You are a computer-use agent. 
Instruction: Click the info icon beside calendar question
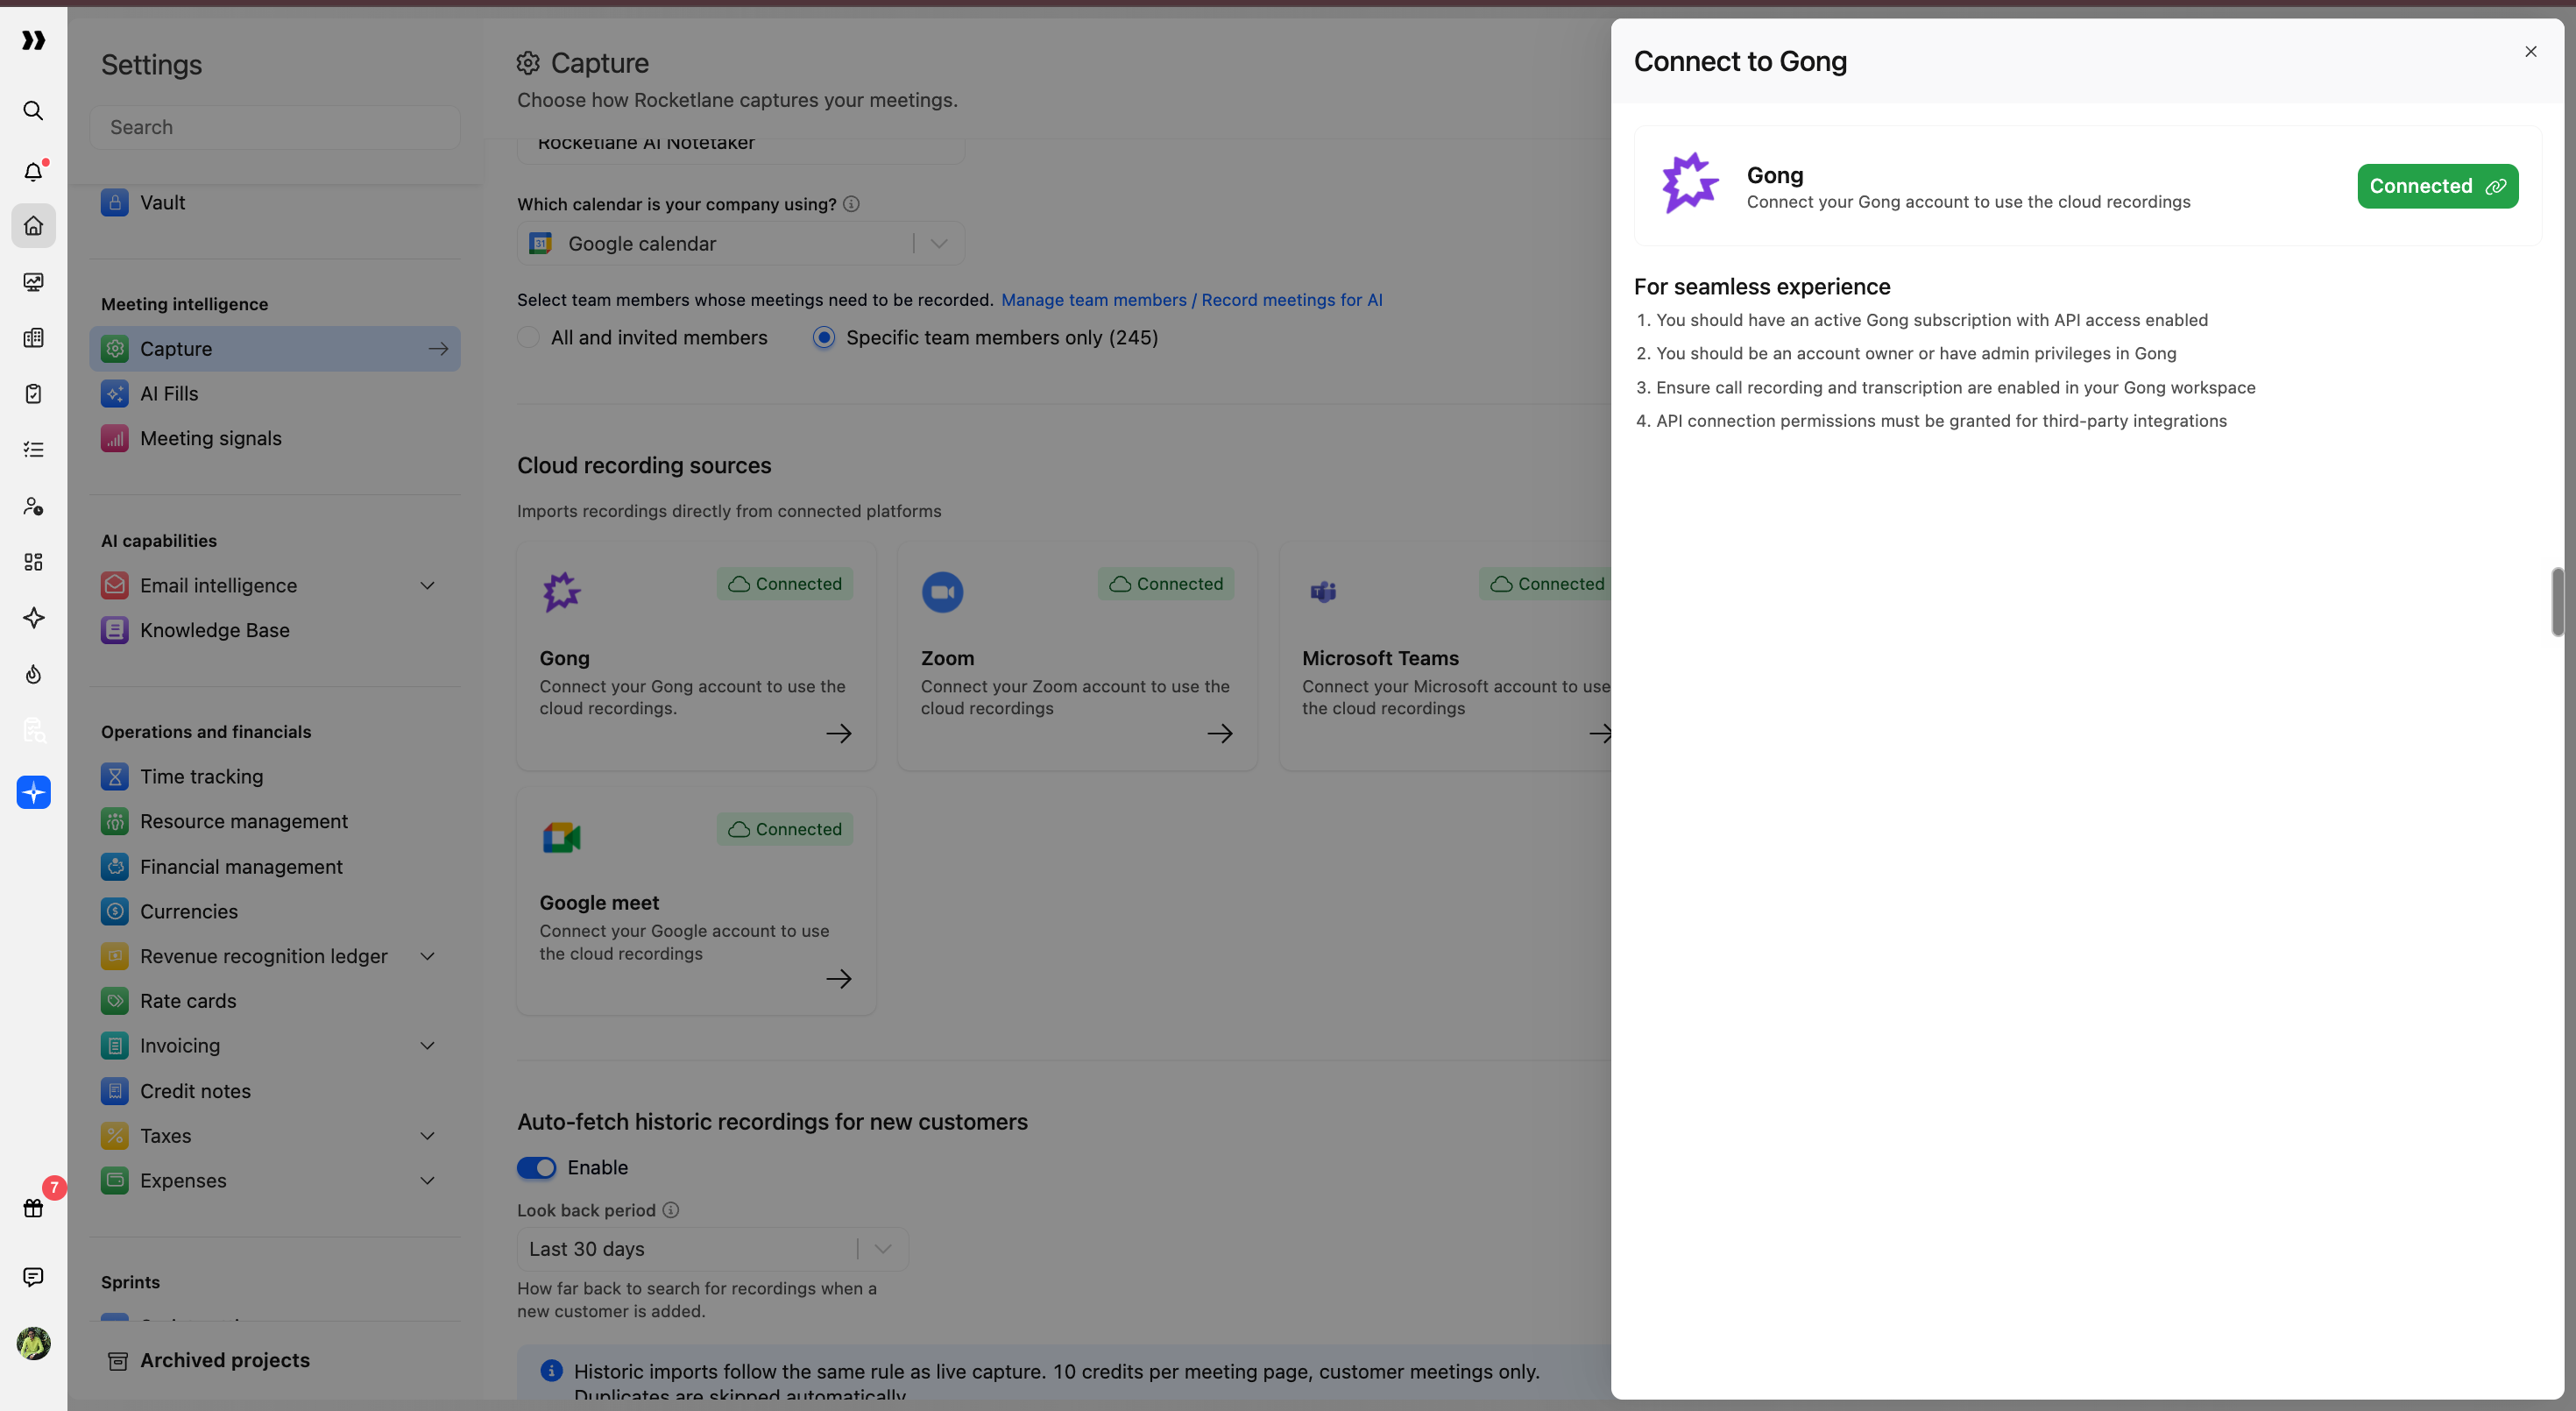click(851, 204)
